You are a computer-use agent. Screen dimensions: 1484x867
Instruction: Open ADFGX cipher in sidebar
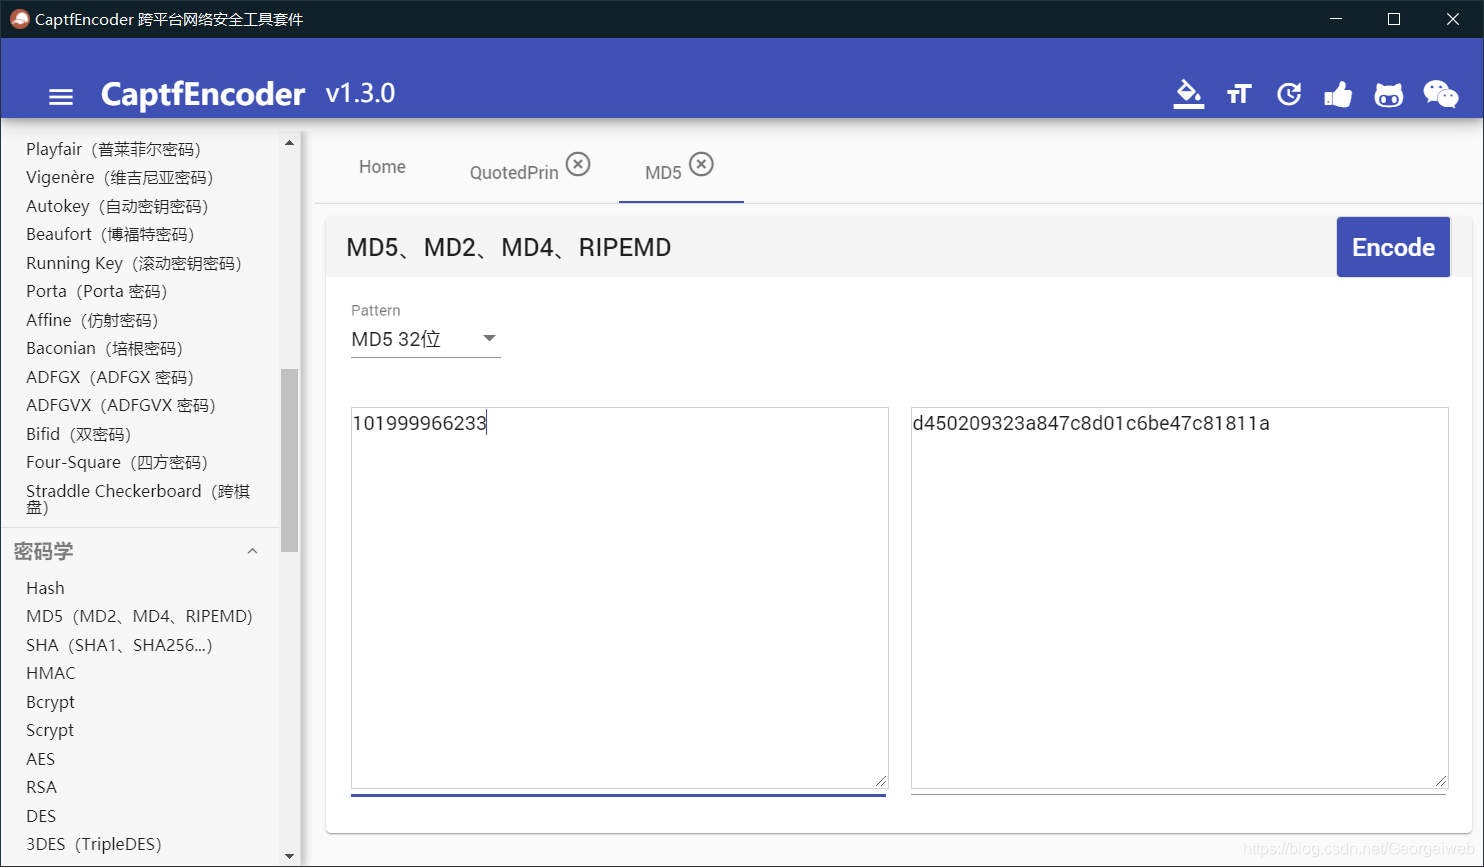[110, 377]
